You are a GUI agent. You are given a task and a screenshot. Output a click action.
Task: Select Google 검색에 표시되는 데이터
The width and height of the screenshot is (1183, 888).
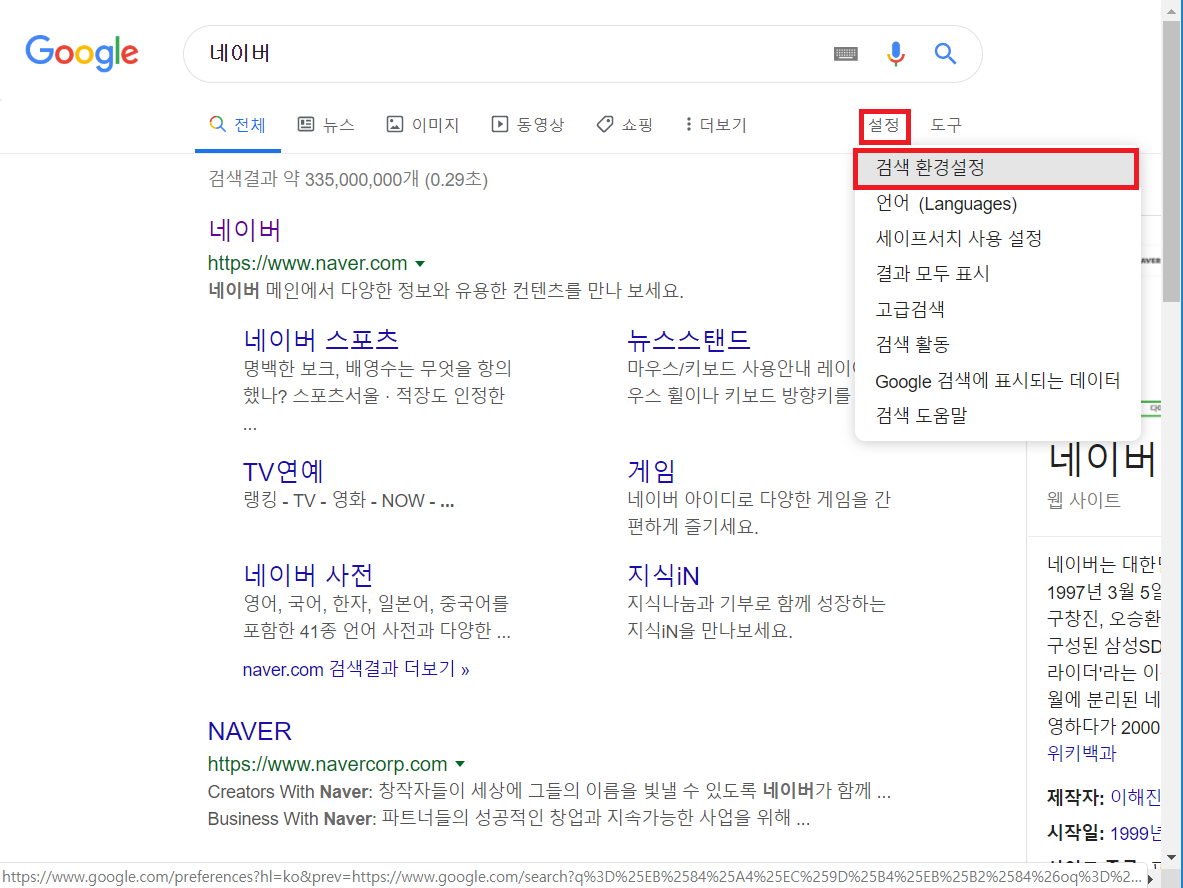[x=996, y=381]
